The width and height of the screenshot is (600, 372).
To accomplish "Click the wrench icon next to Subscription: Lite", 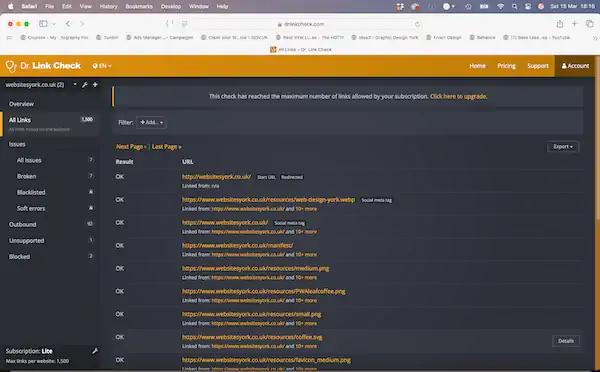I will coord(95,351).
